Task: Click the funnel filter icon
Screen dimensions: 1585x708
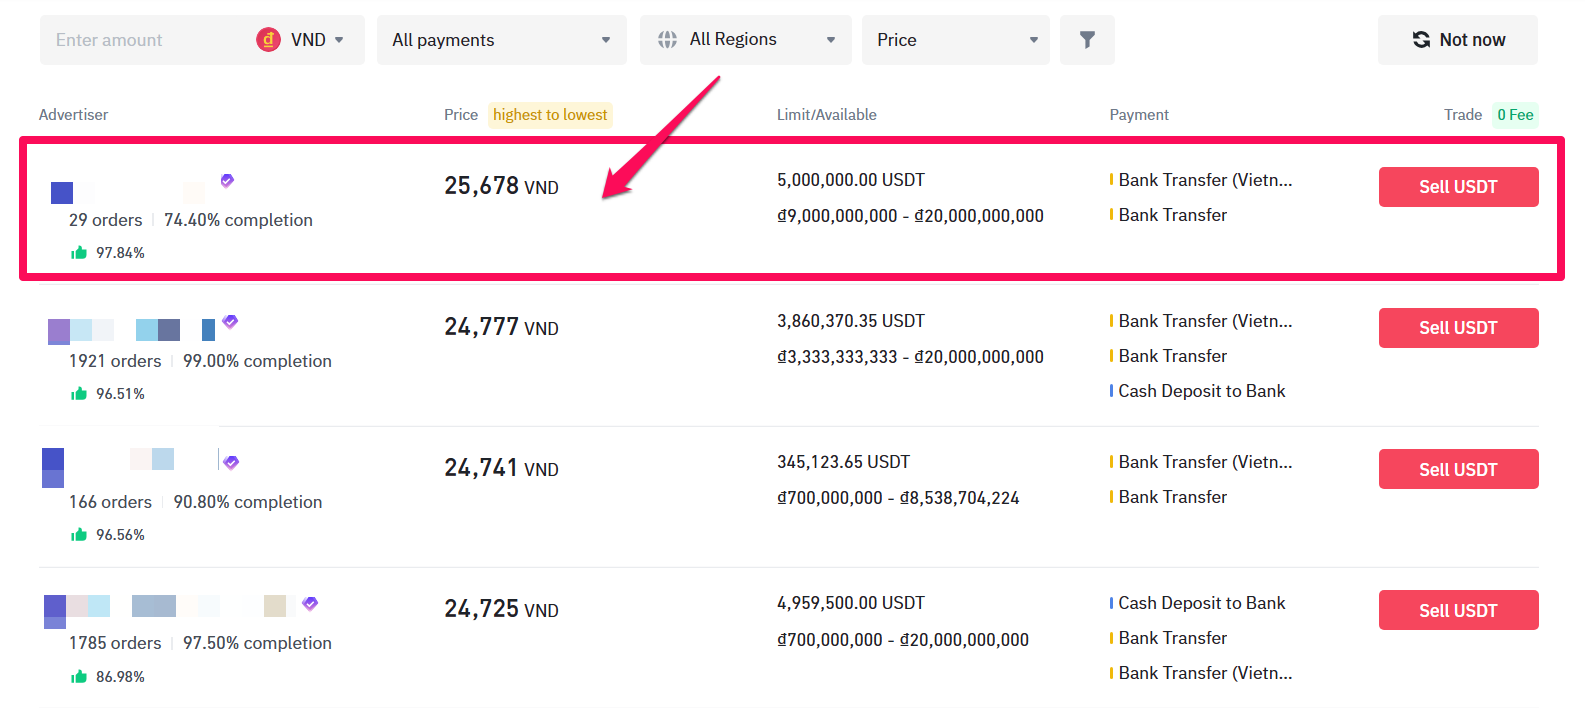Action: (x=1087, y=40)
